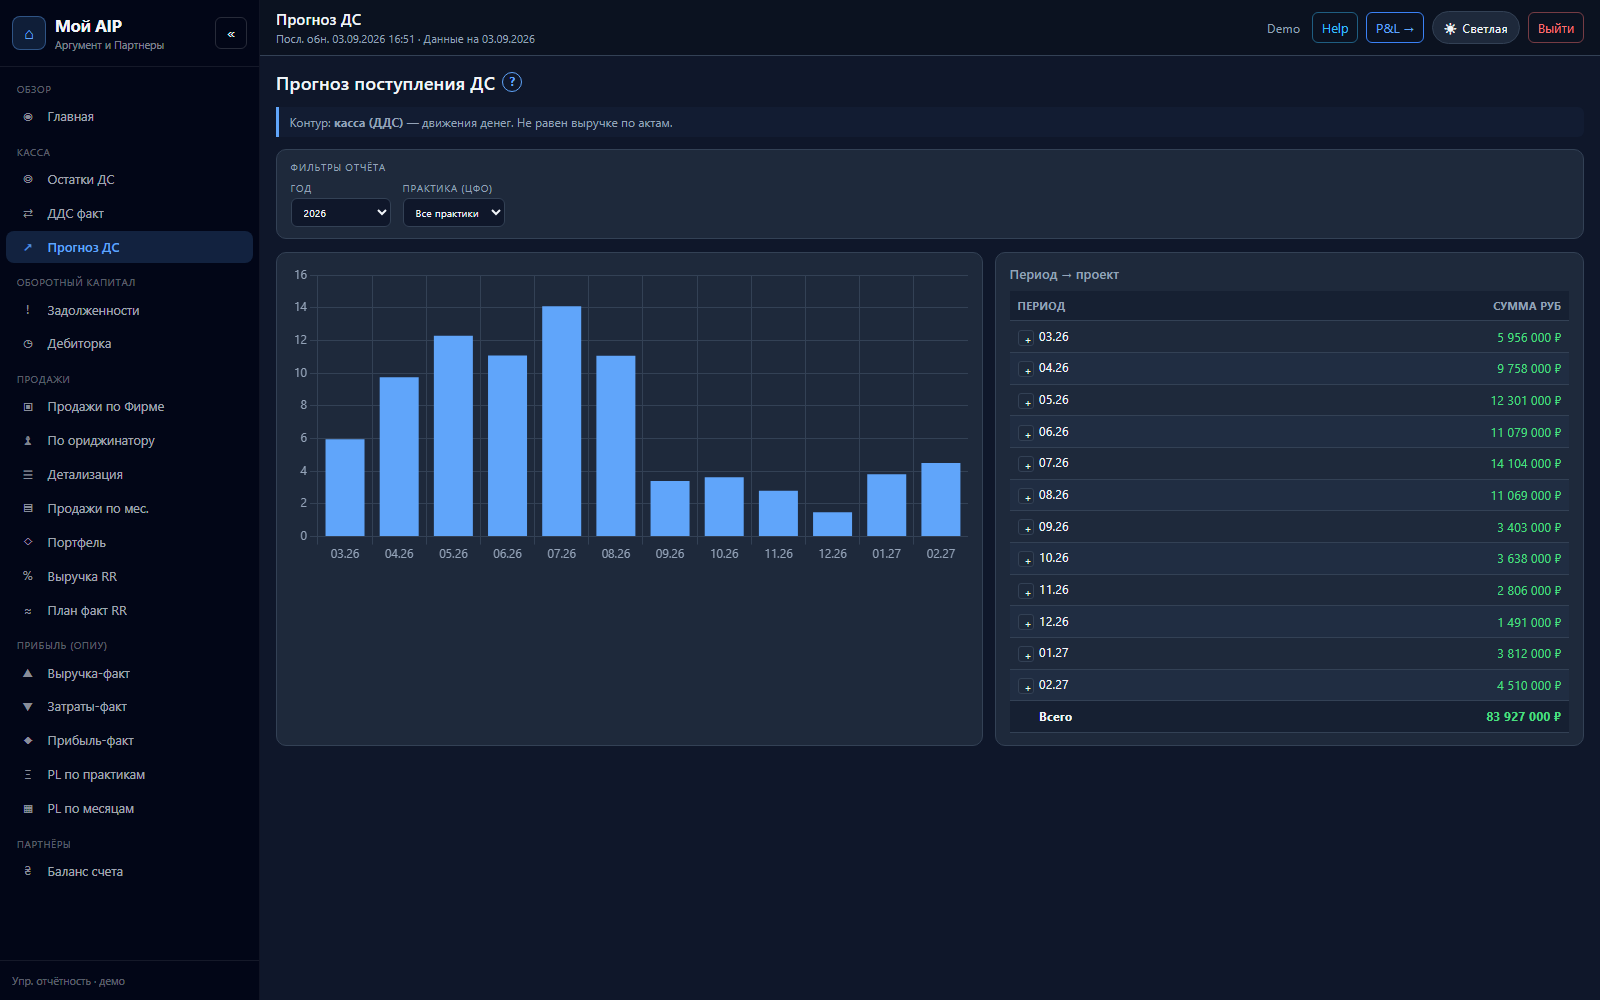
Task: Click the PL по месяцам icon
Action: (x=28, y=809)
